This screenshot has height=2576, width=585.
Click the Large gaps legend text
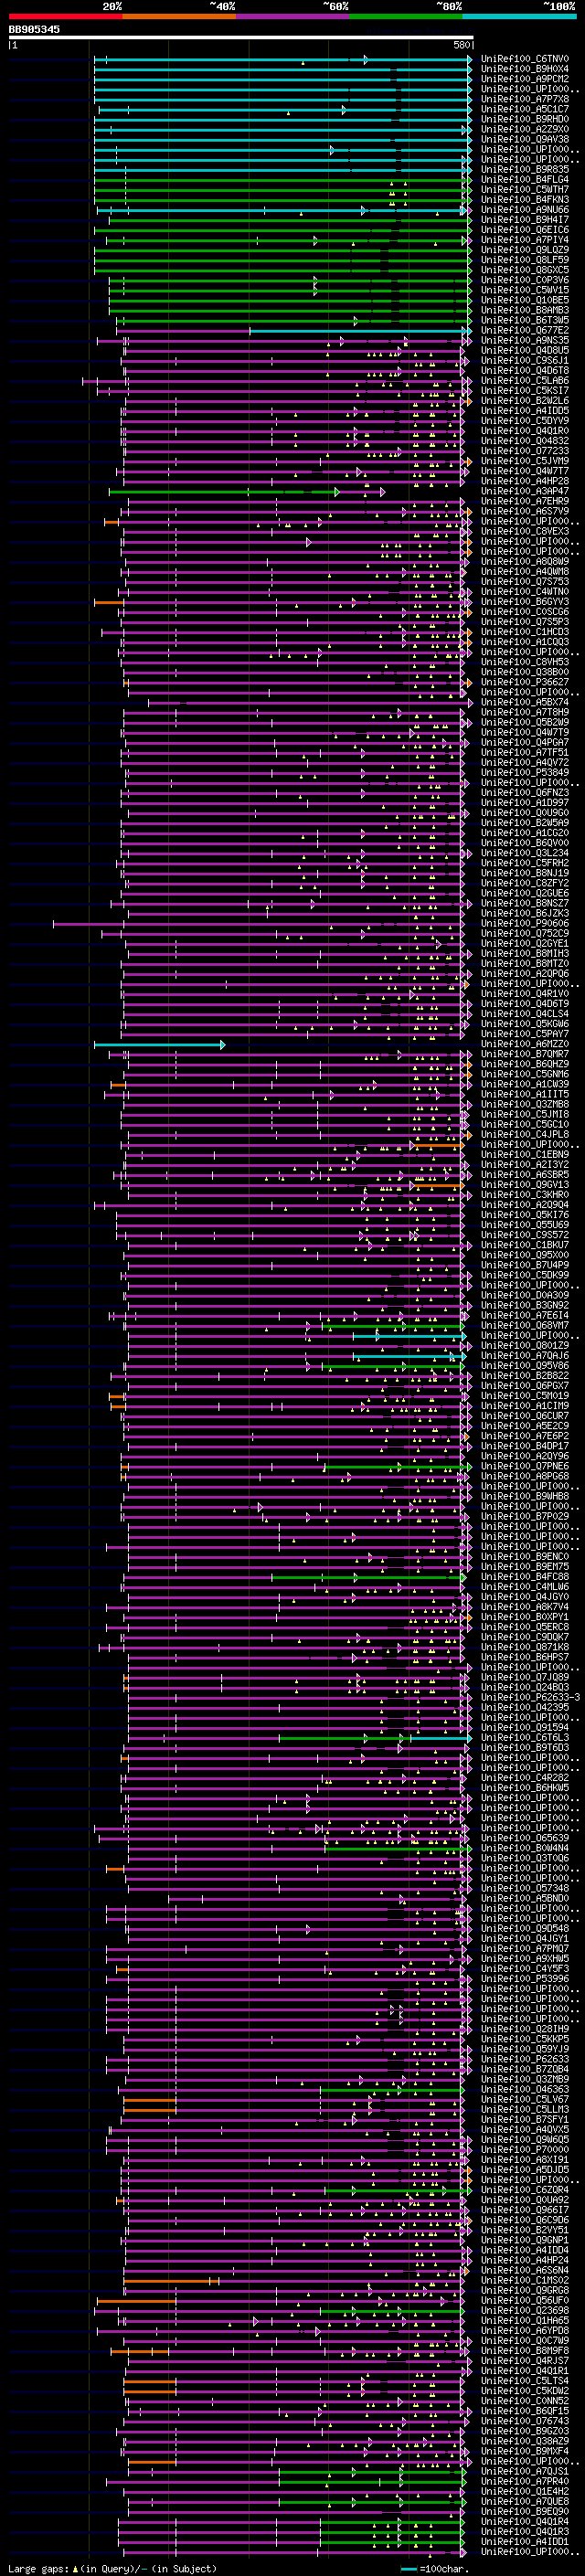click(x=113, y=2569)
